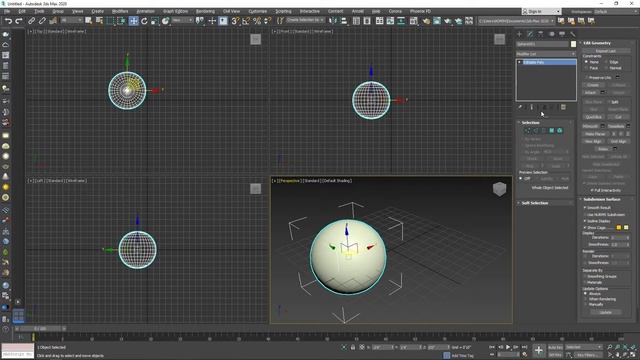Open the Animation menu

[x=145, y=11]
